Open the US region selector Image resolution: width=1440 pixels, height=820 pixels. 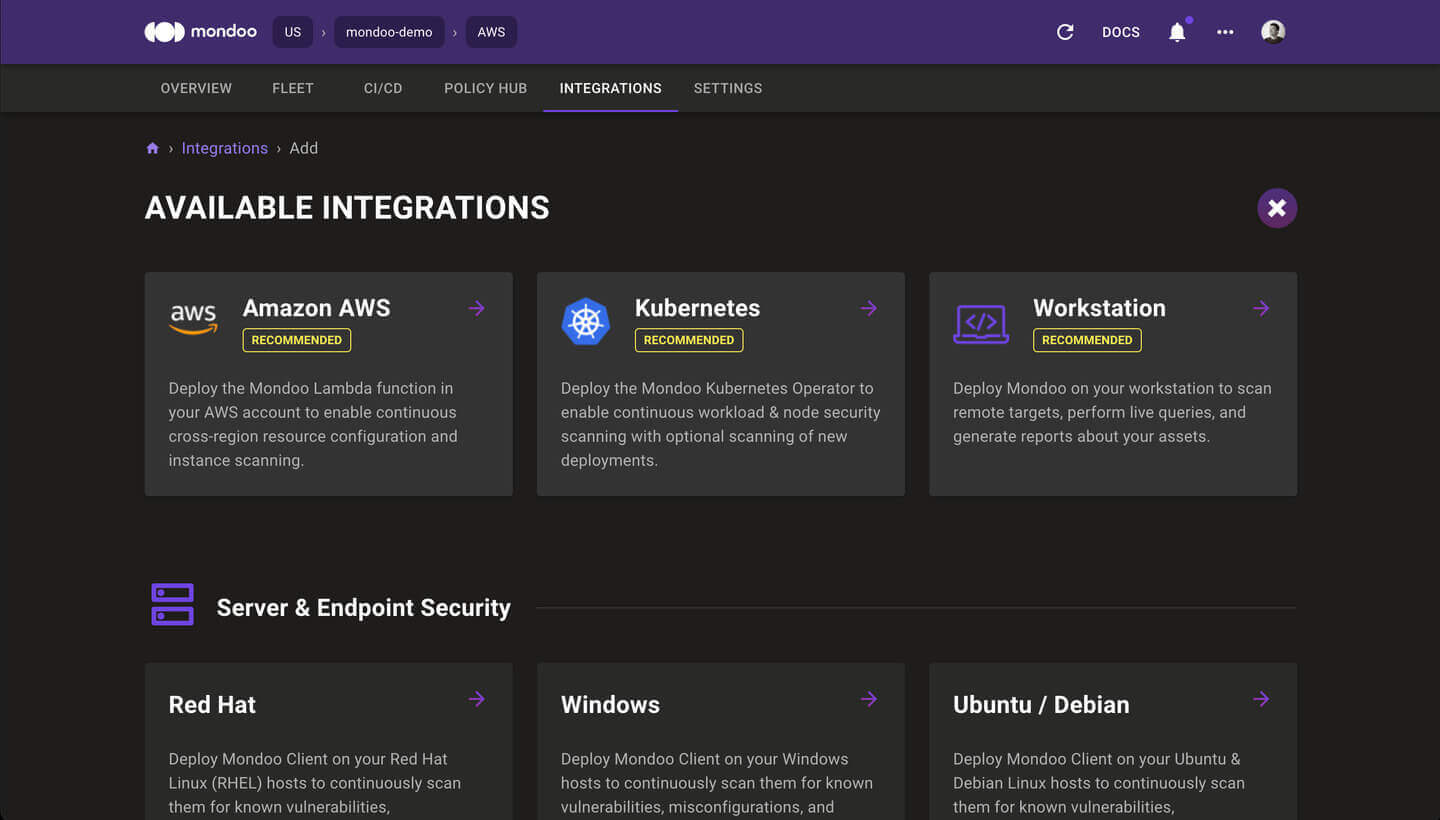click(292, 31)
